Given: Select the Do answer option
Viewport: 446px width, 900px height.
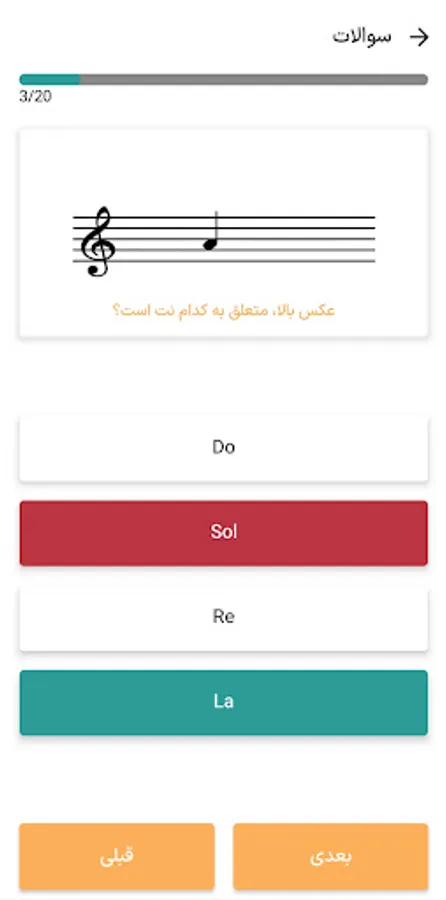Looking at the screenshot, I should click(x=223, y=448).
